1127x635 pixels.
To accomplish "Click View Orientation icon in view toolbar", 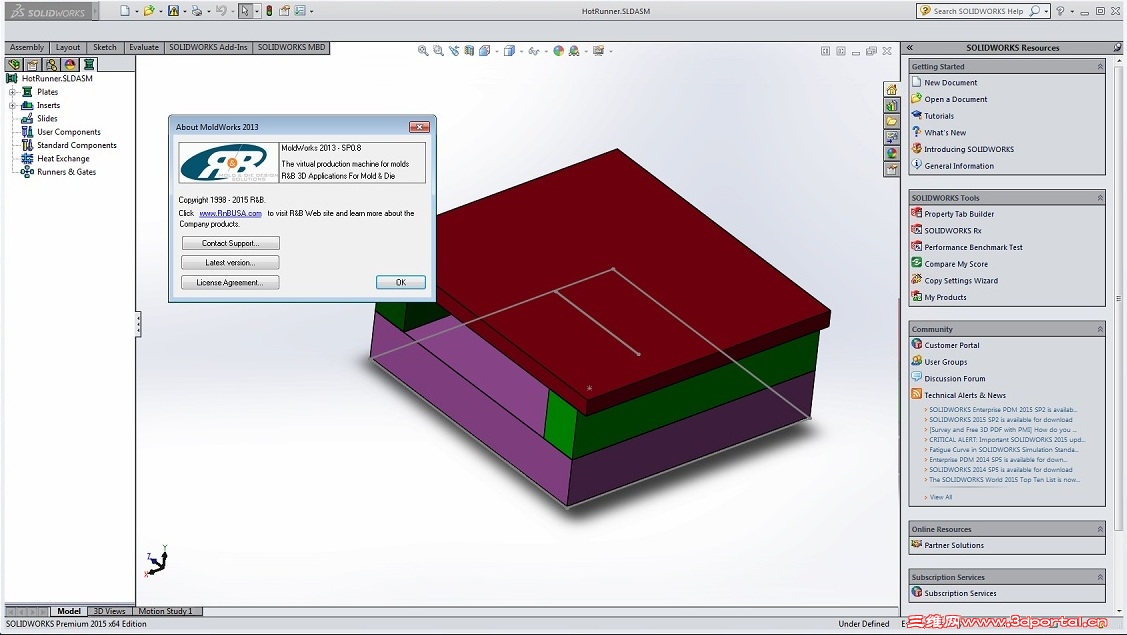I will coord(485,51).
